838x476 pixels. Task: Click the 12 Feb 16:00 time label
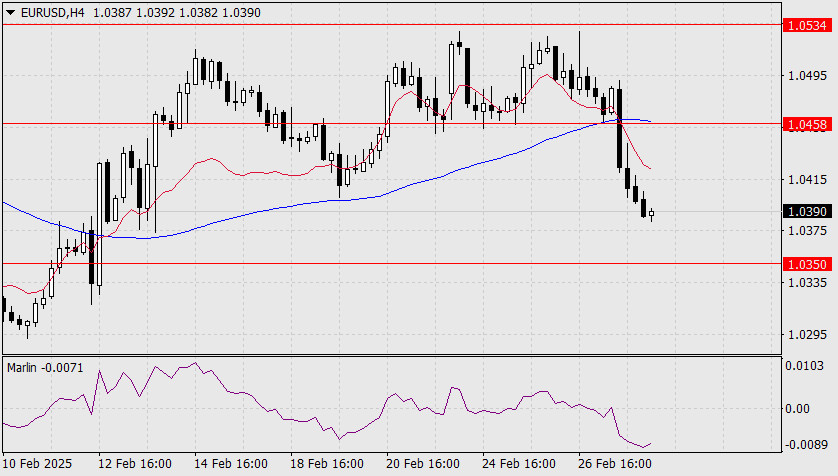click(x=135, y=463)
